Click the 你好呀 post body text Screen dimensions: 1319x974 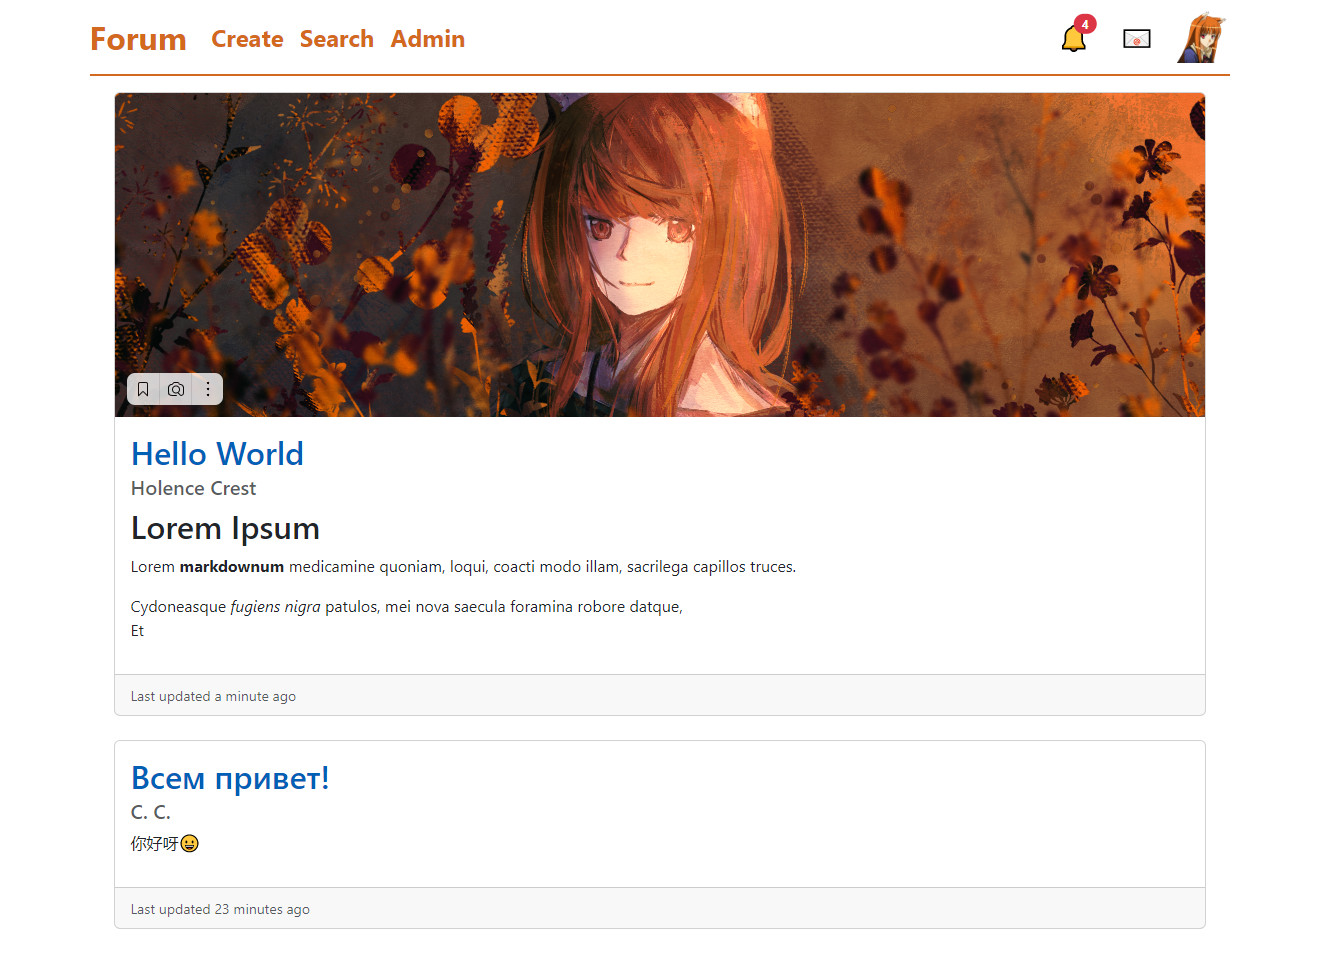pos(154,844)
